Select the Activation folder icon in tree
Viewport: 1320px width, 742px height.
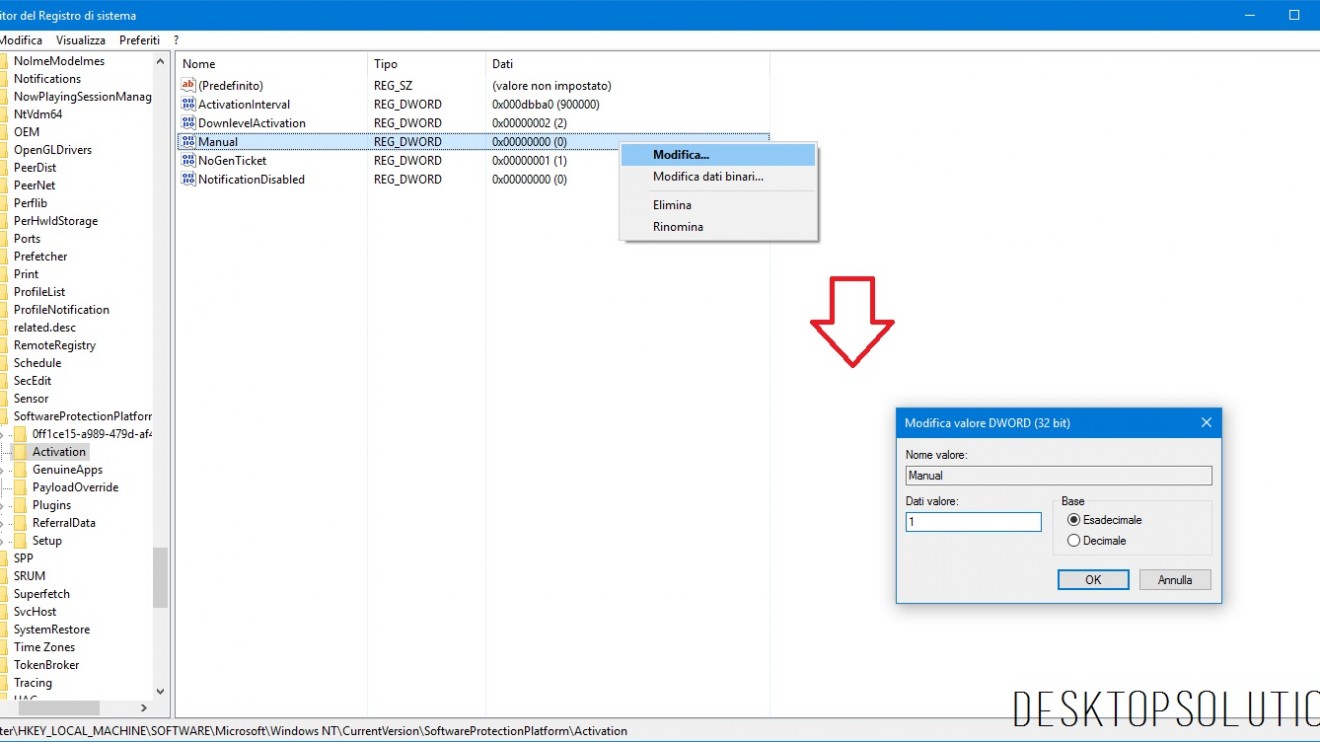coord(20,452)
